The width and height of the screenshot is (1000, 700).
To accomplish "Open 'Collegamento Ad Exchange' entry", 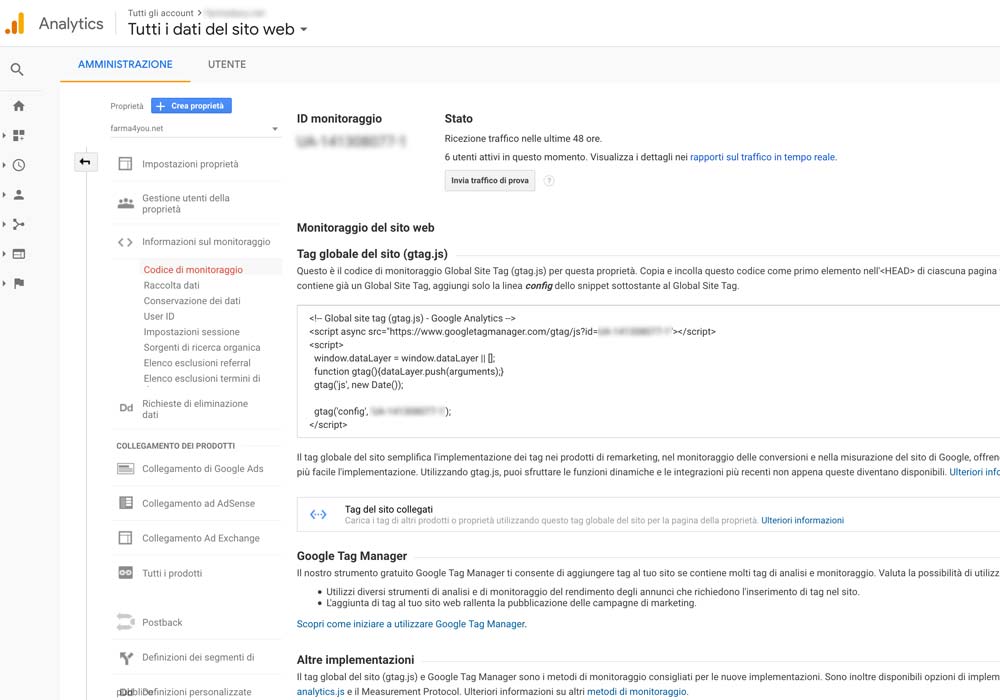I will click(x=201, y=538).
